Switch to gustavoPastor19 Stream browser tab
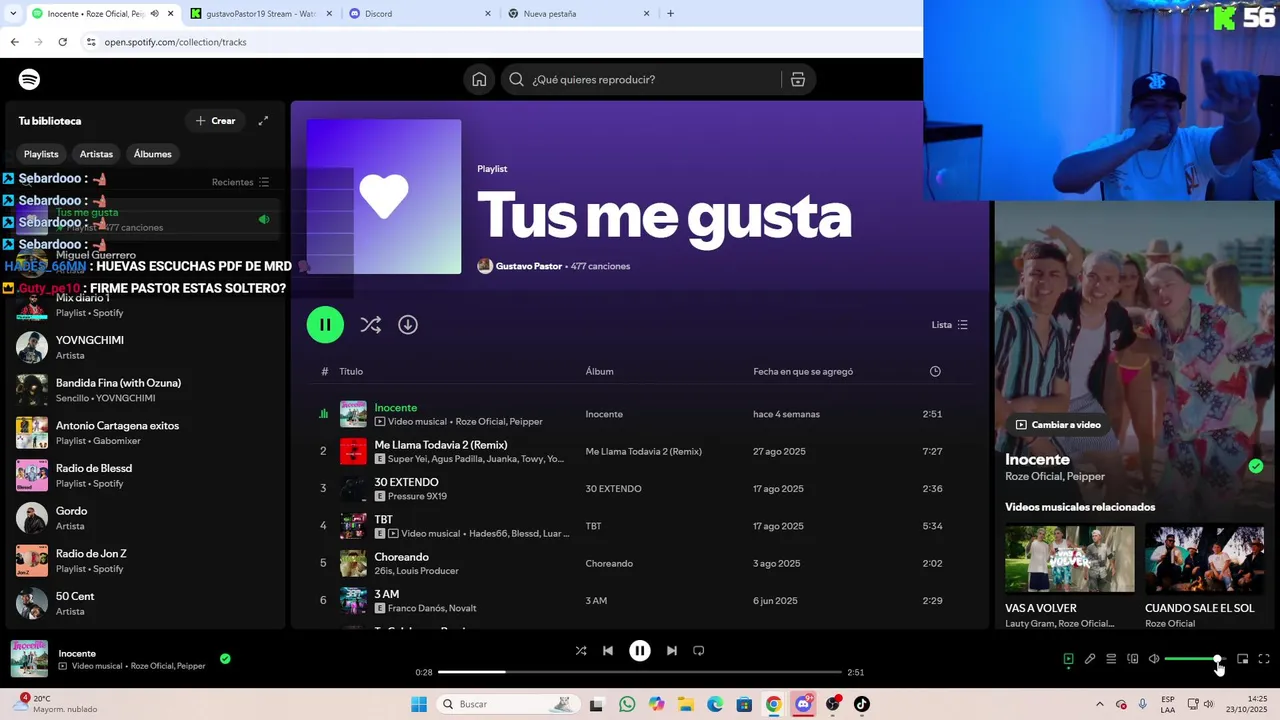The image size is (1280, 720). 260,14
